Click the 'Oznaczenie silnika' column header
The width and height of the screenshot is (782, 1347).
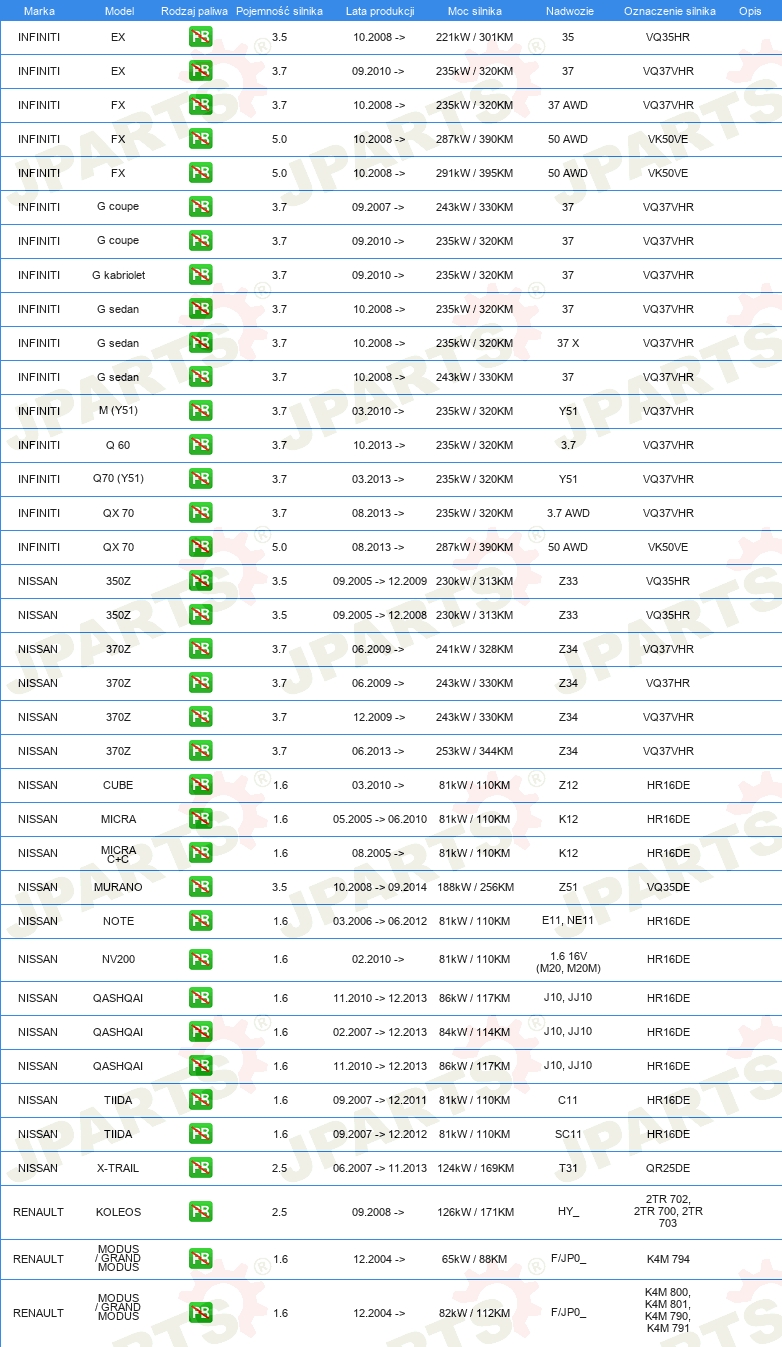pyautogui.click(x=668, y=11)
